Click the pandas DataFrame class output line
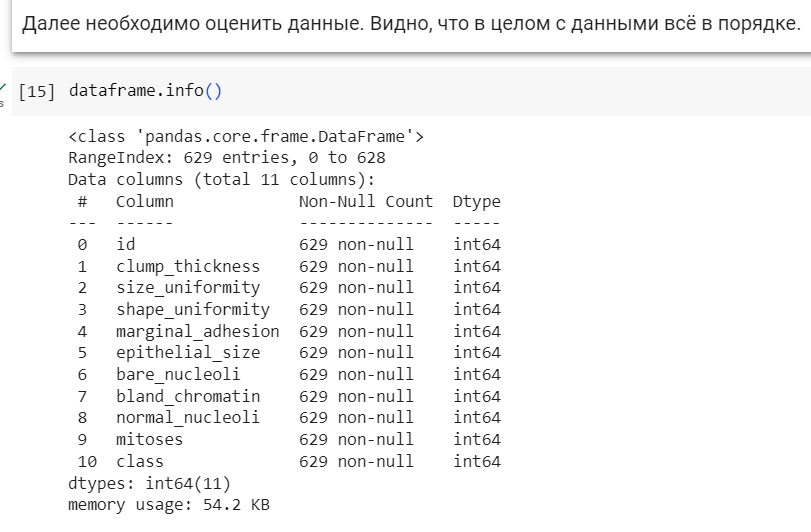The image size is (811, 532). point(246,136)
